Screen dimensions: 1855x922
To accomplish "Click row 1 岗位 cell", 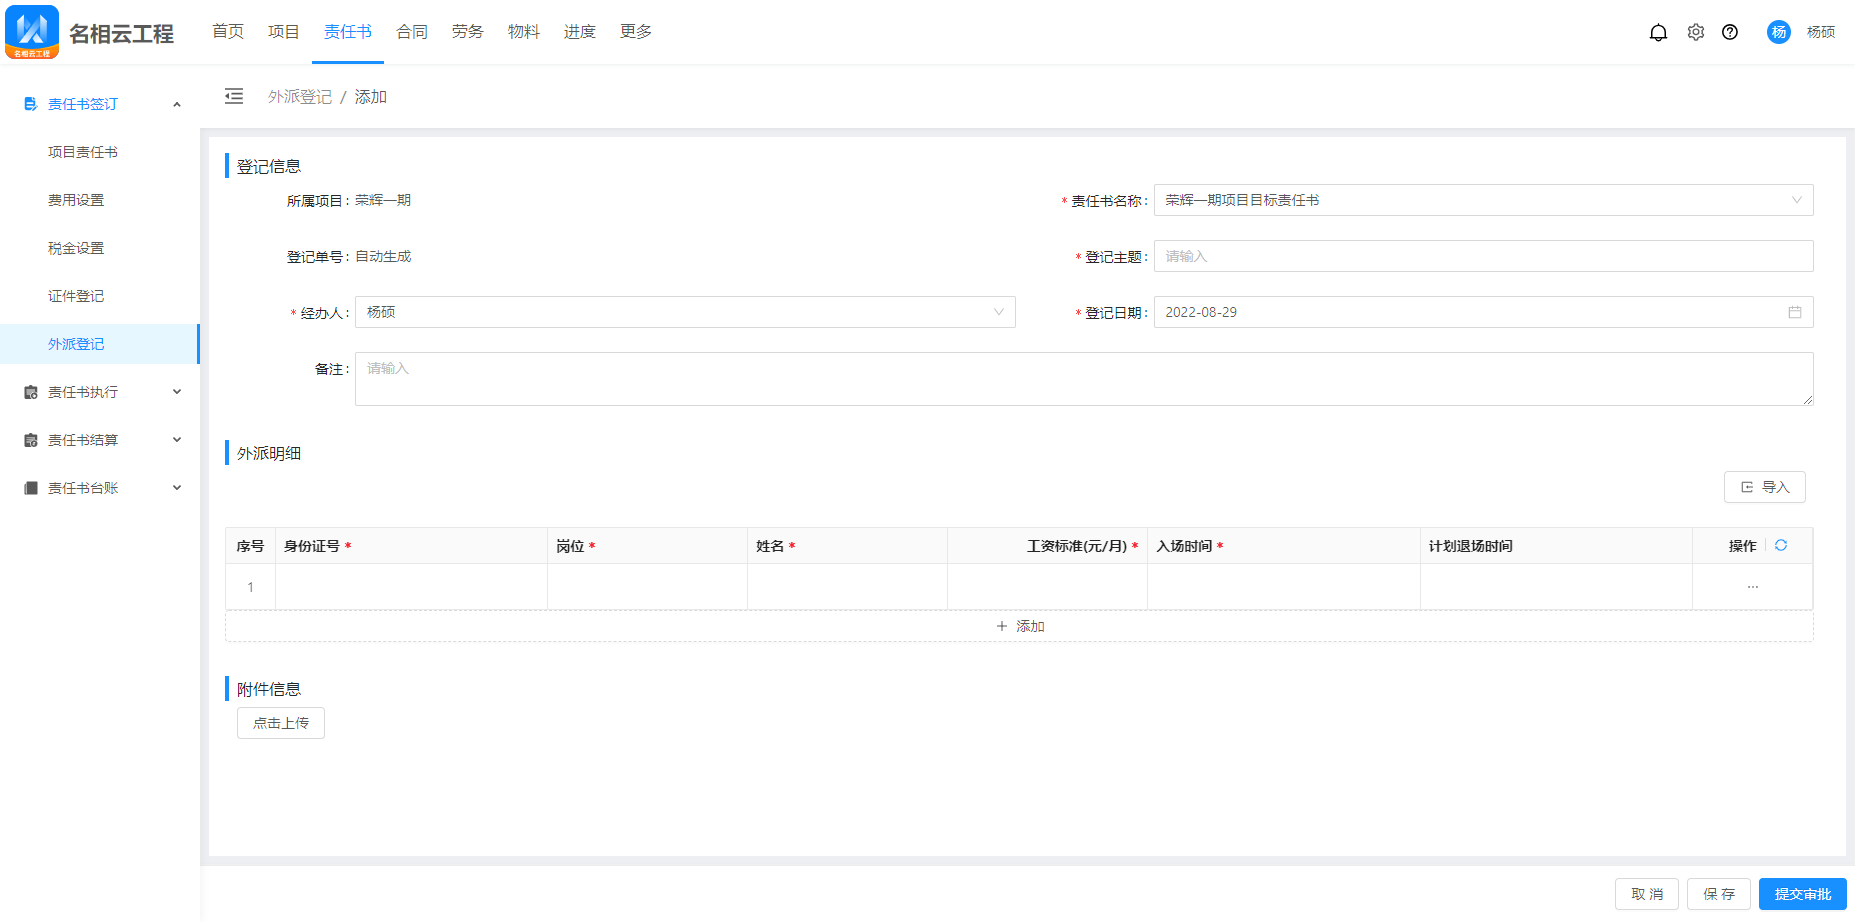I will click(647, 587).
